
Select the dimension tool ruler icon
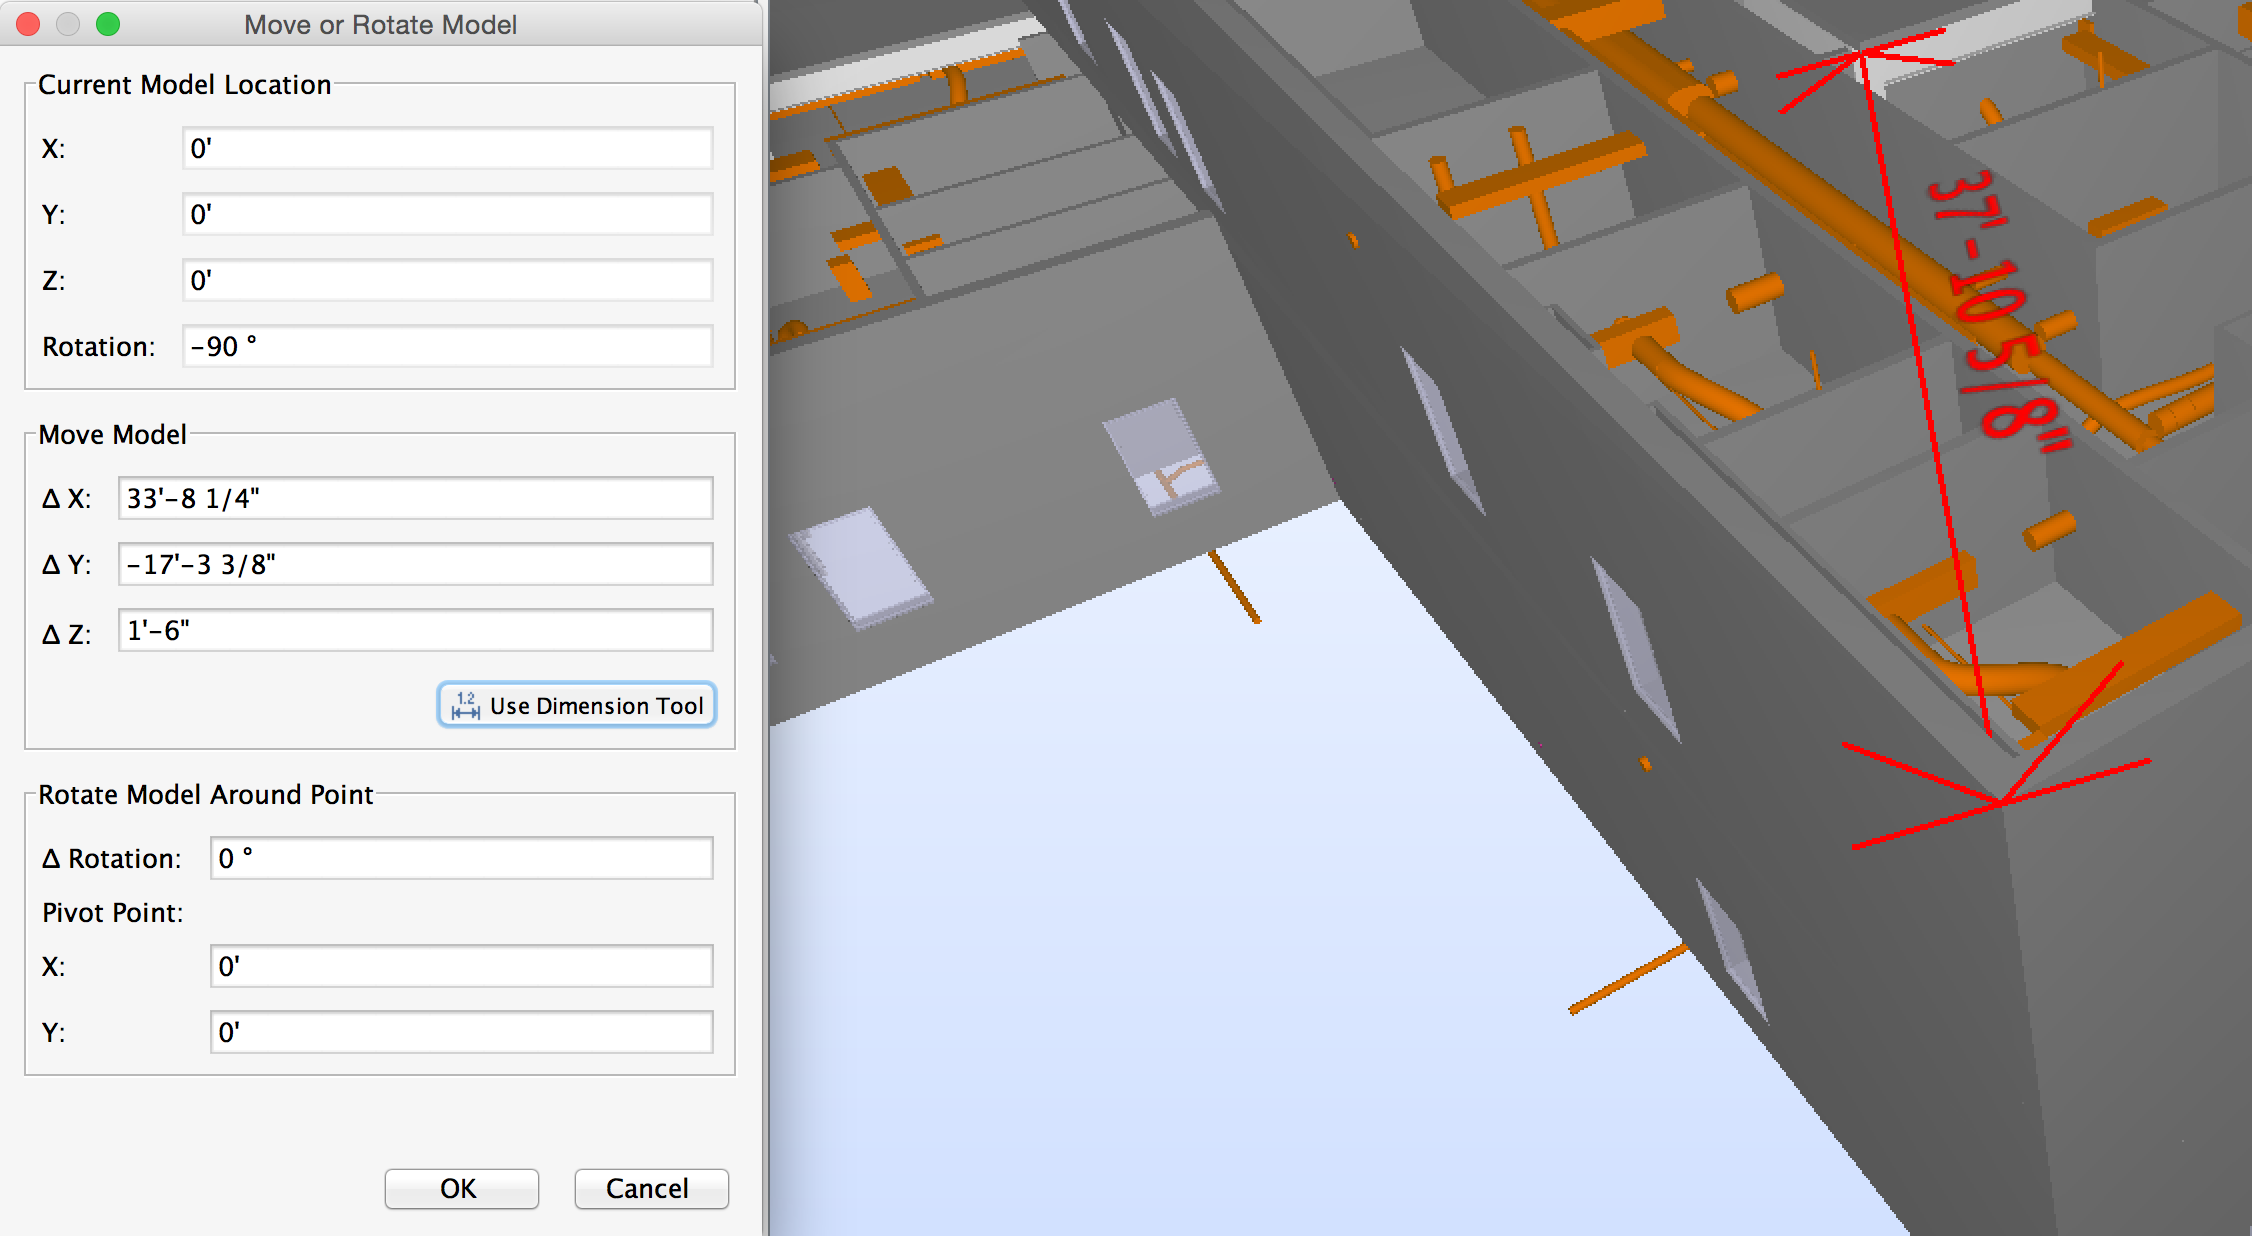pos(466,705)
